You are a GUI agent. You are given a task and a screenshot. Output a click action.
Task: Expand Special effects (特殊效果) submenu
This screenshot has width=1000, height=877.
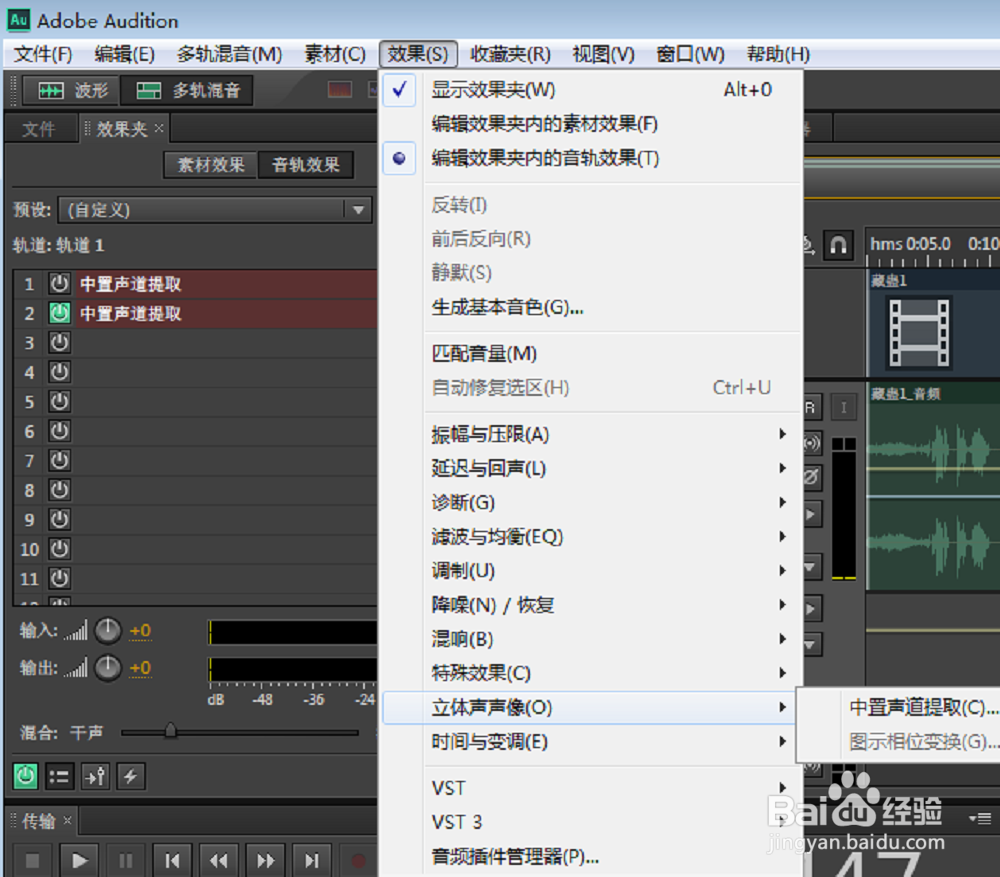click(x=591, y=673)
